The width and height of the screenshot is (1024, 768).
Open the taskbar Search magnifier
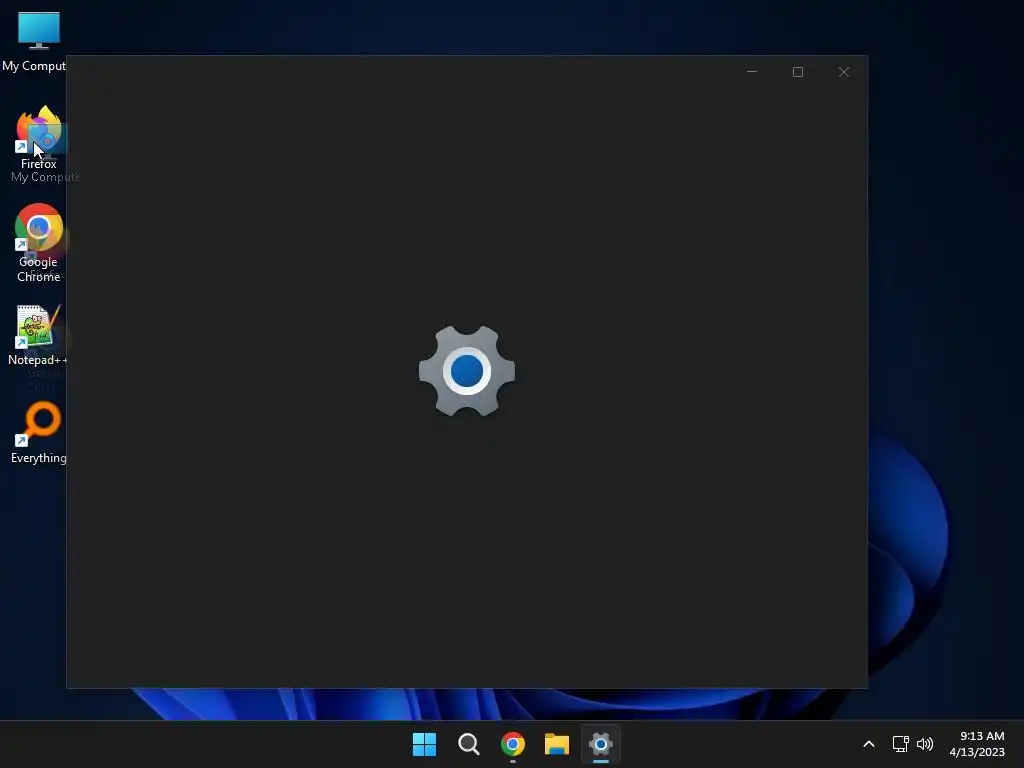click(x=468, y=744)
